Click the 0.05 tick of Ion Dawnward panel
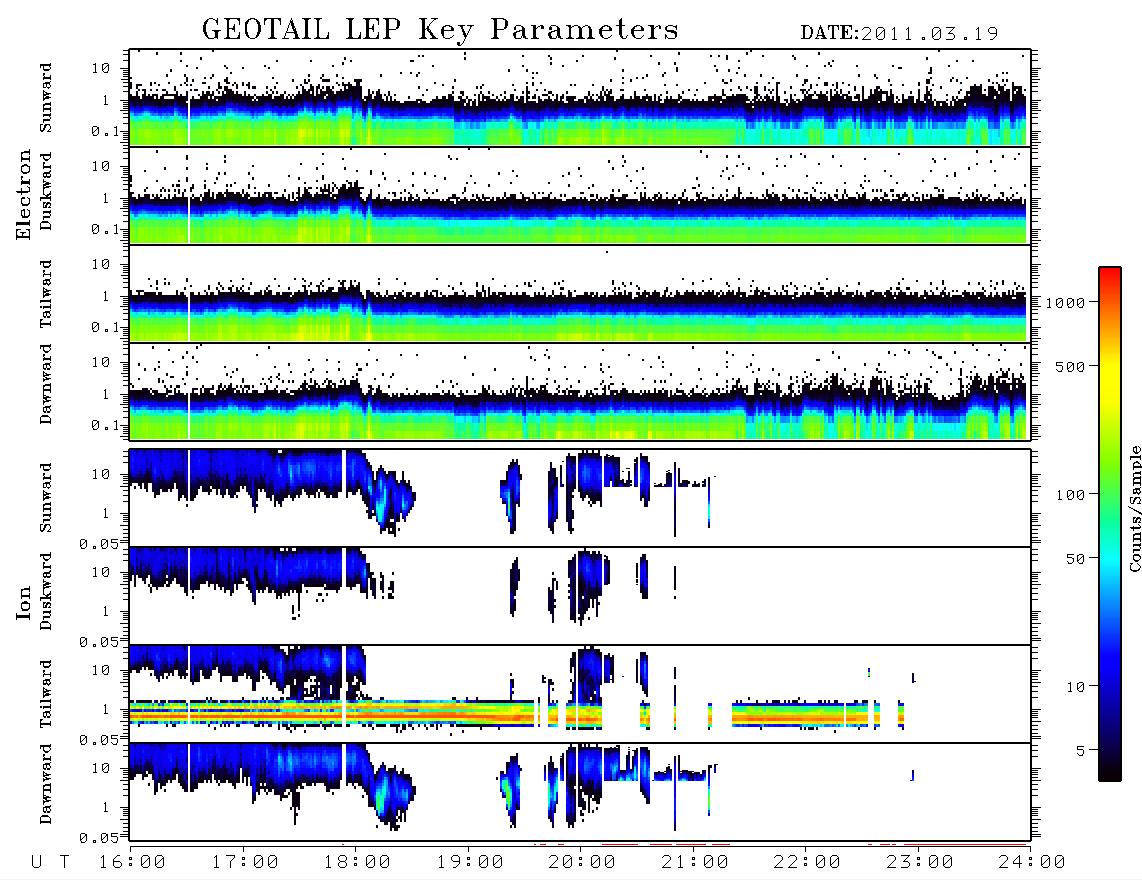Image resolution: width=1142 pixels, height=880 pixels. [x=99, y=838]
